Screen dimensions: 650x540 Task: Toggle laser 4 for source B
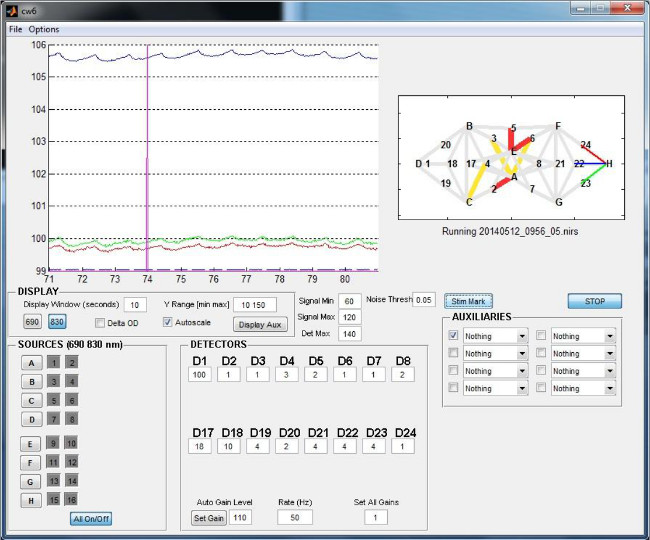point(71,381)
